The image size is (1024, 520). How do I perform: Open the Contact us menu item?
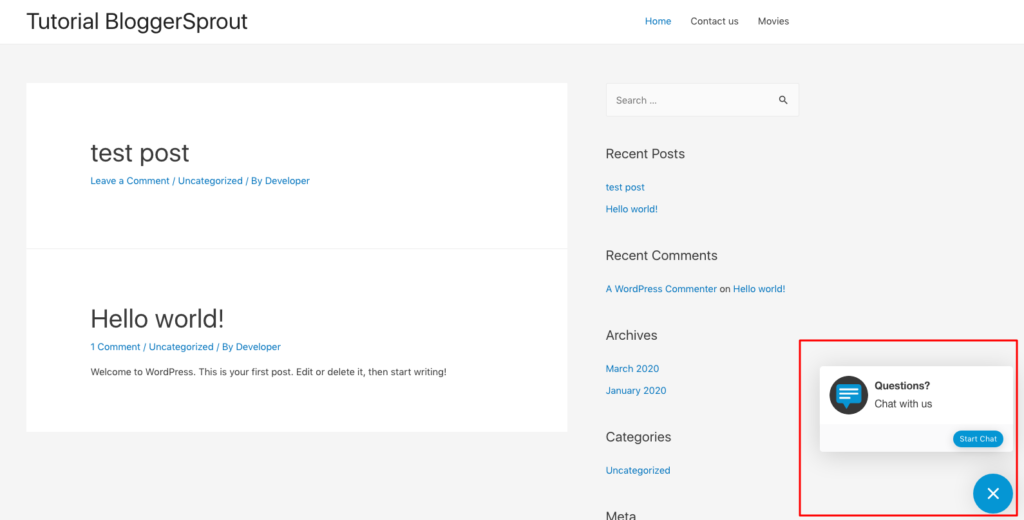tap(714, 21)
